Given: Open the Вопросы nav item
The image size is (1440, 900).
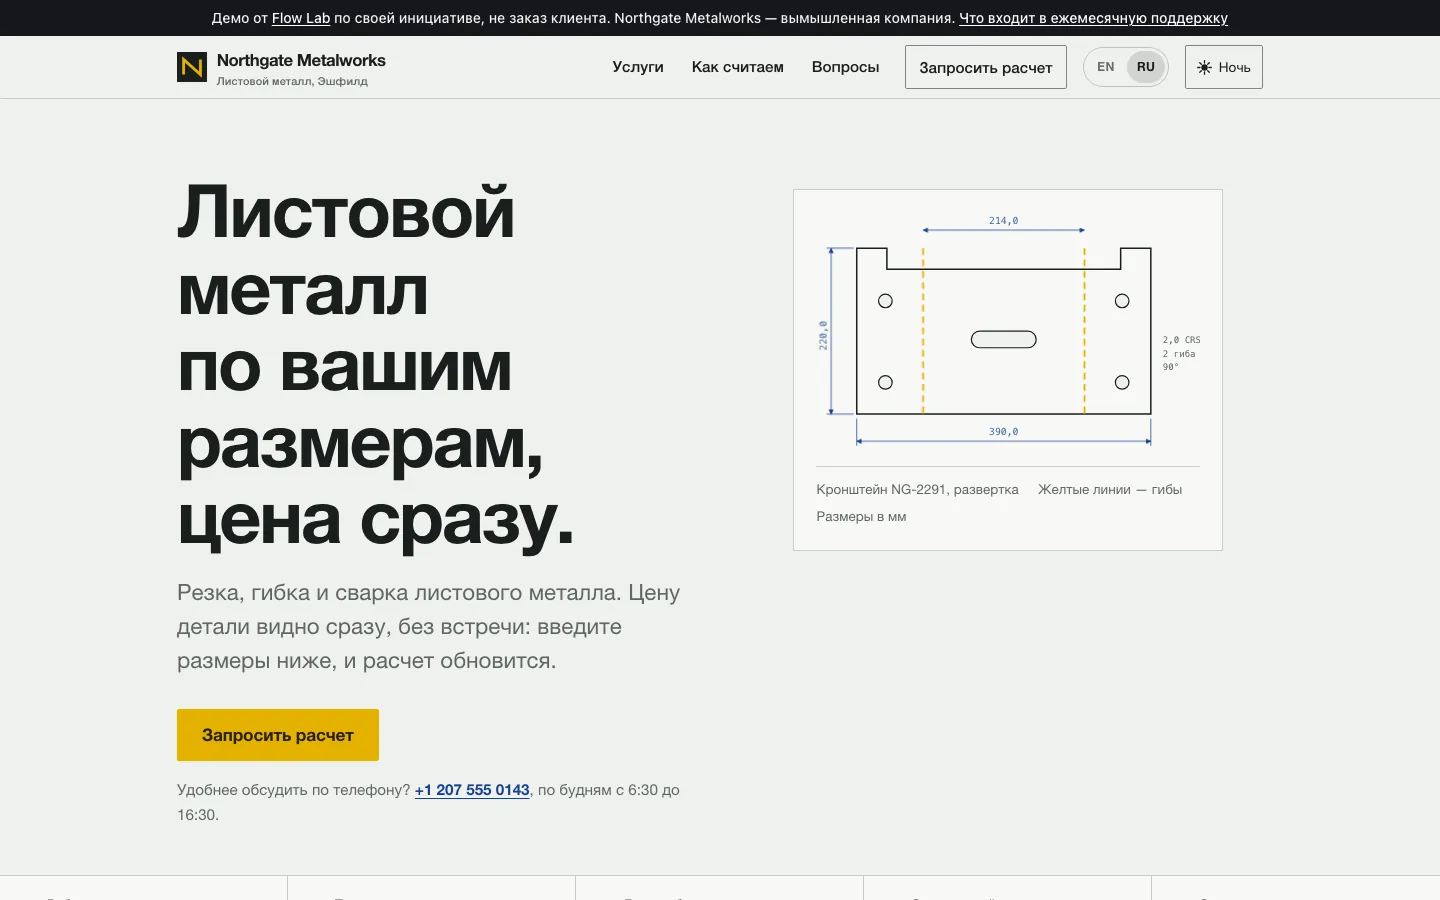Looking at the screenshot, I should pos(845,67).
